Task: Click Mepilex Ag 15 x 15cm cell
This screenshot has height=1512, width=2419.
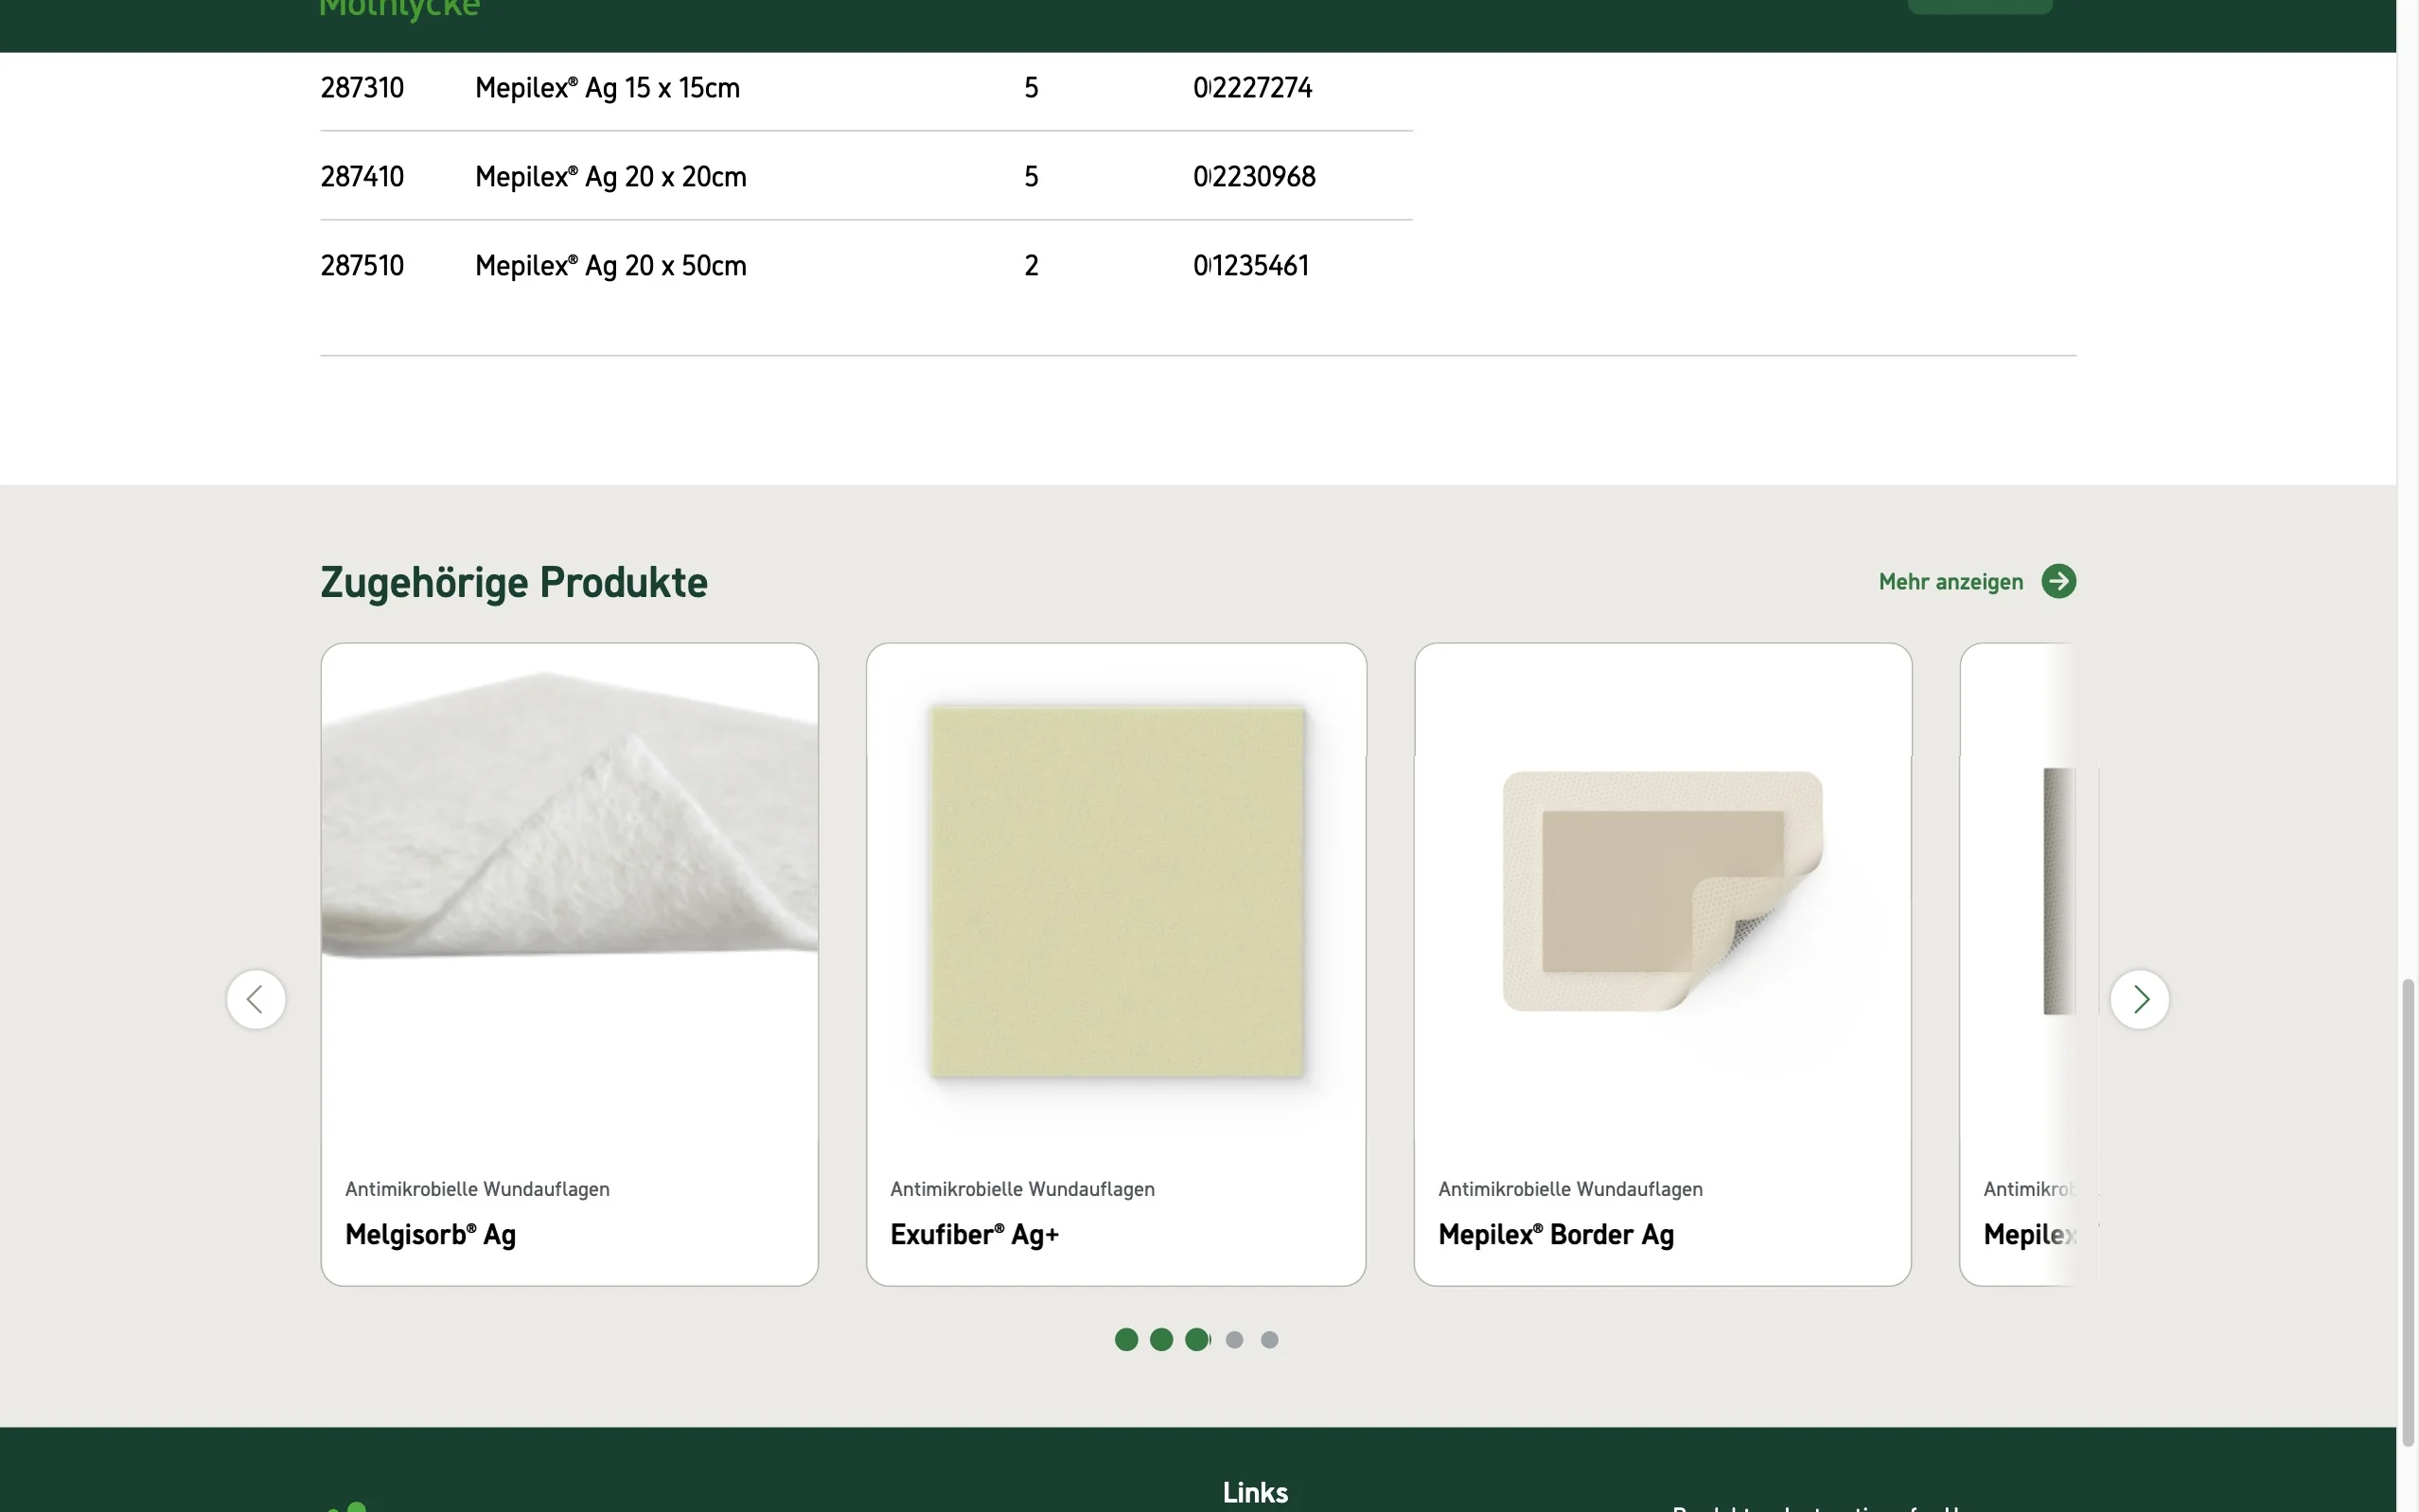Action: click(607, 88)
